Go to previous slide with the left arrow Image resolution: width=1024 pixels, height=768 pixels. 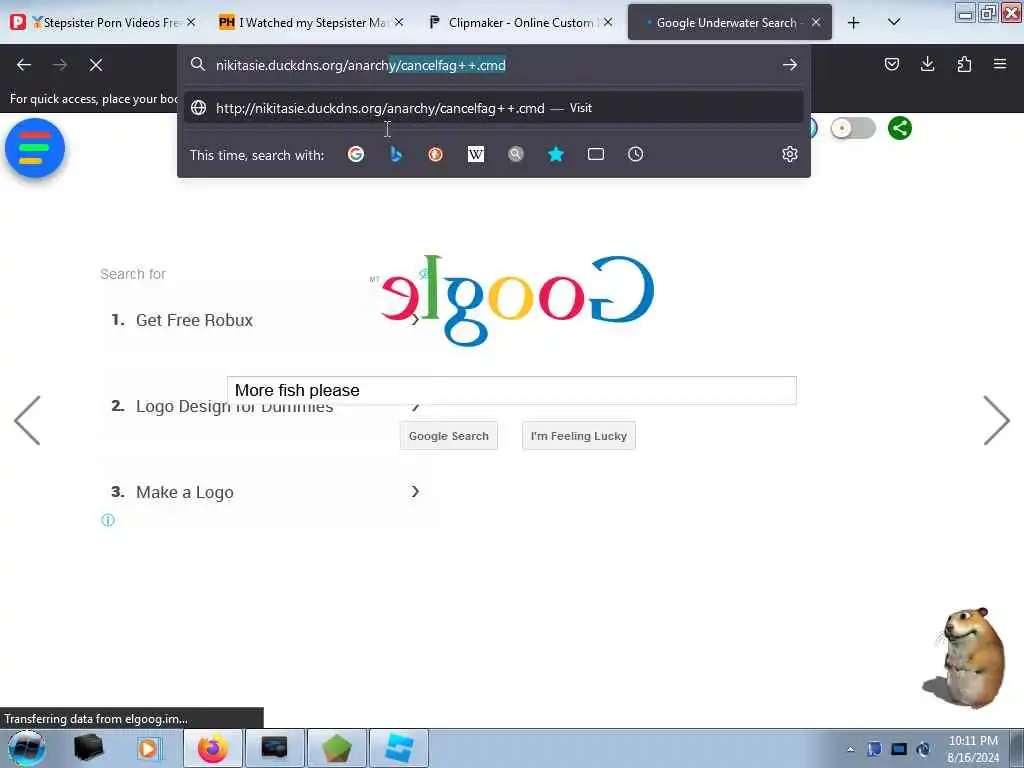point(27,420)
